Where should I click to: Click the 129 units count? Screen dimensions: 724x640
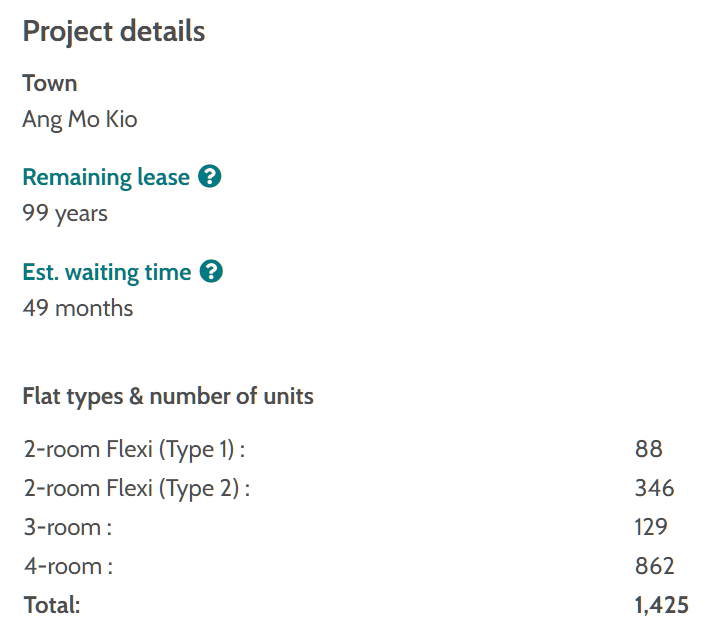(651, 527)
